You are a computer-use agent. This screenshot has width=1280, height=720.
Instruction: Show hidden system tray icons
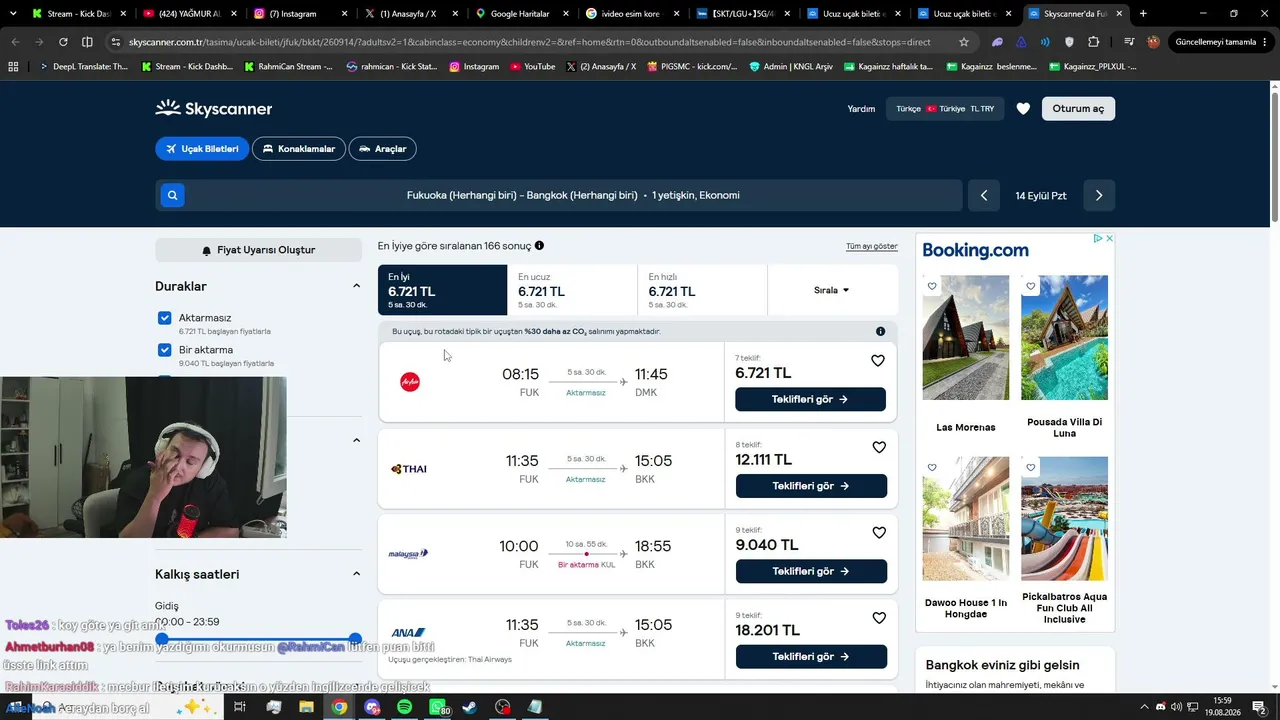[x=1144, y=707]
